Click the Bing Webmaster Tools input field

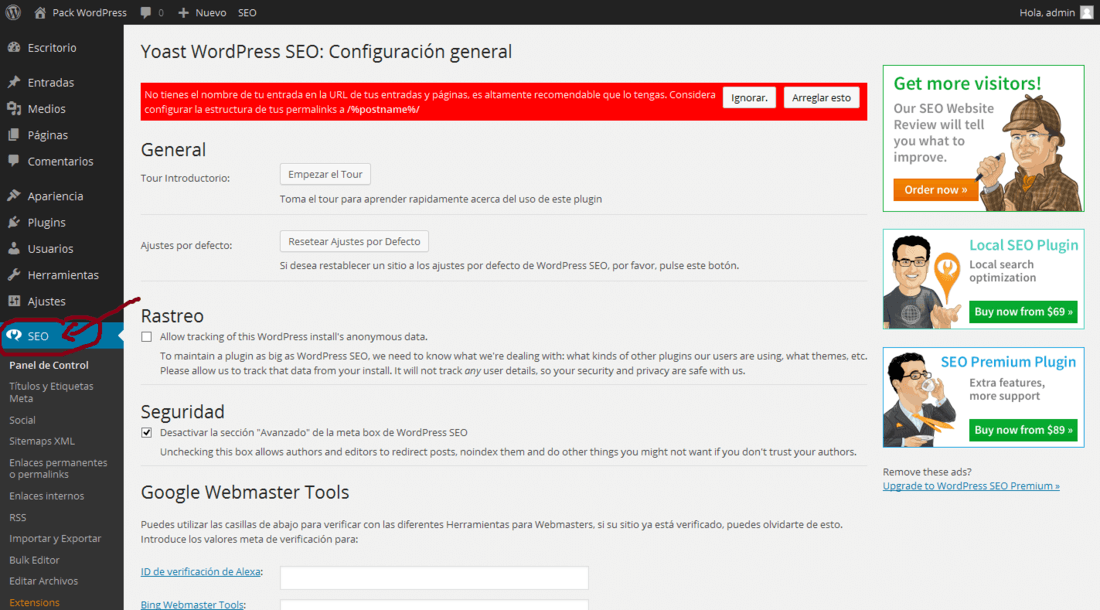[434, 605]
